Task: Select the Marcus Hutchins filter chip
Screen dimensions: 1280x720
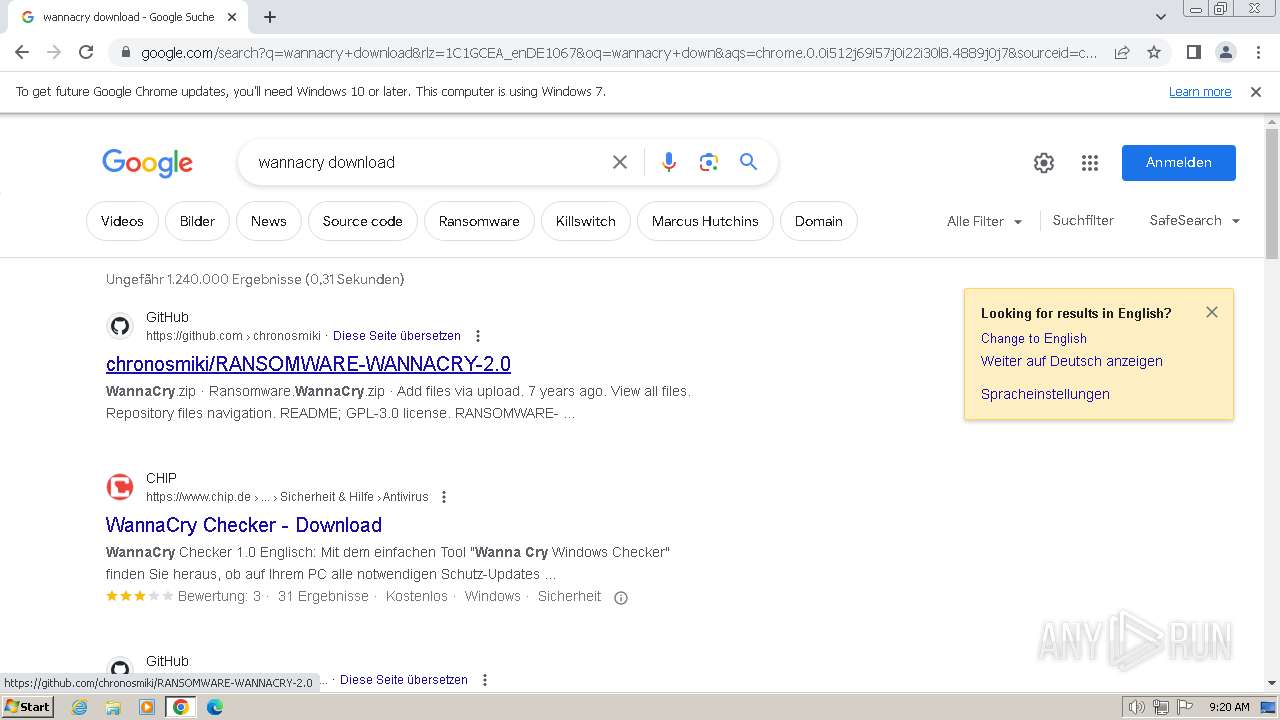Action: 705,221
